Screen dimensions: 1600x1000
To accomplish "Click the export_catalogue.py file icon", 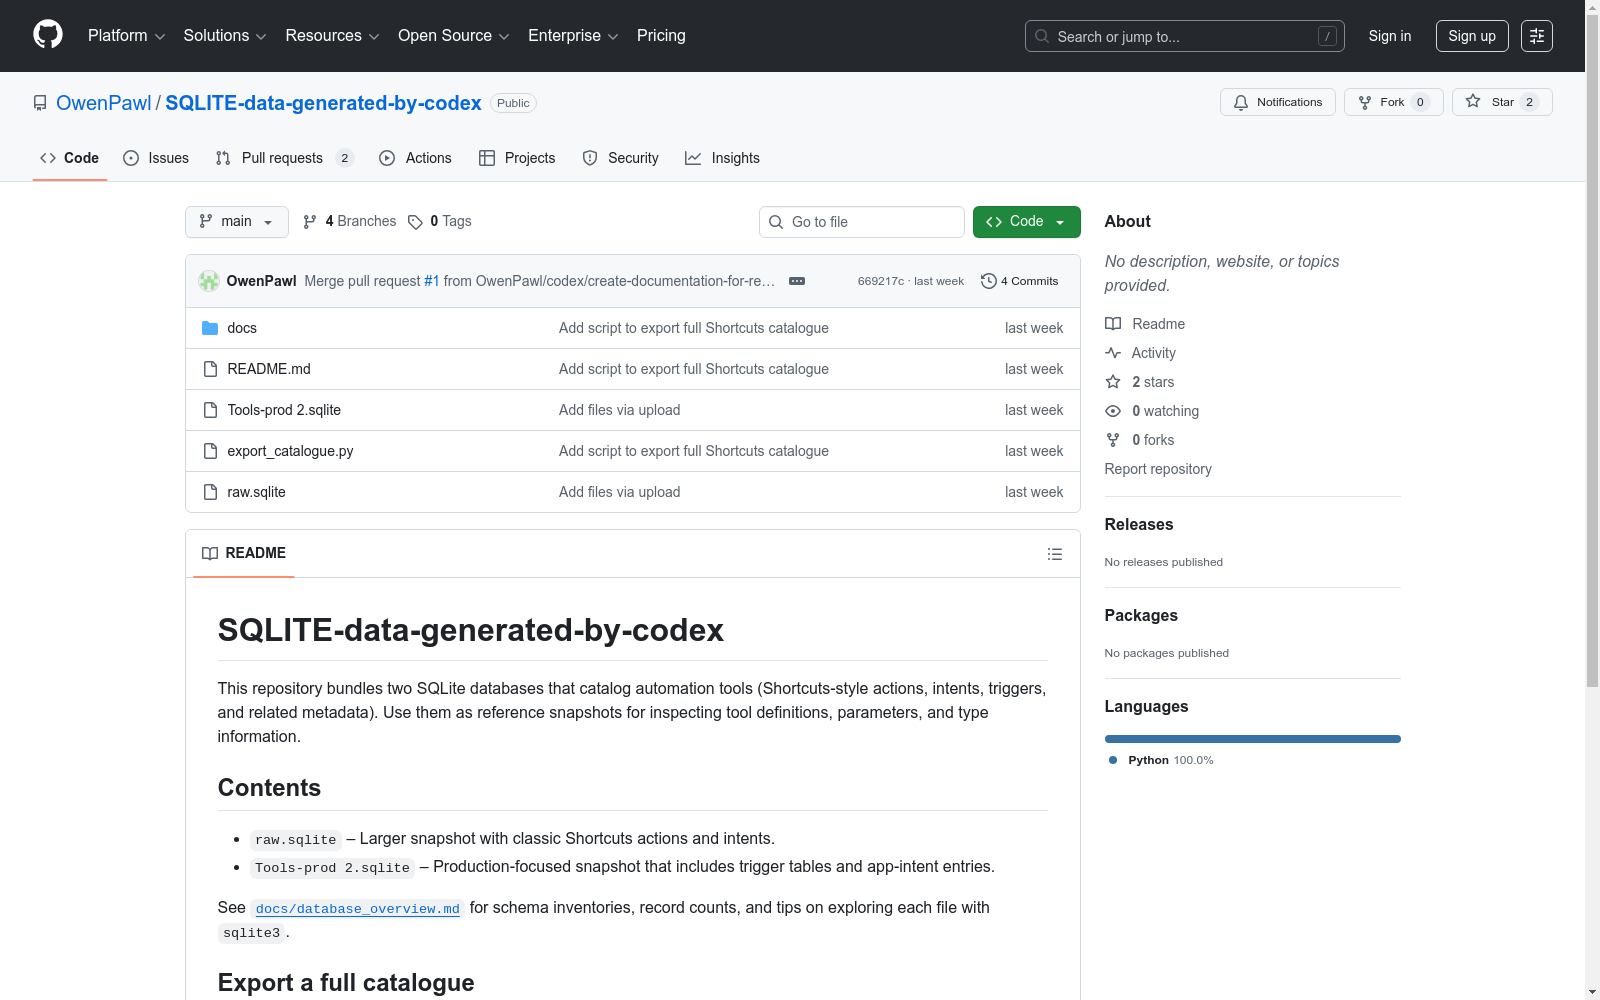I will pos(210,451).
